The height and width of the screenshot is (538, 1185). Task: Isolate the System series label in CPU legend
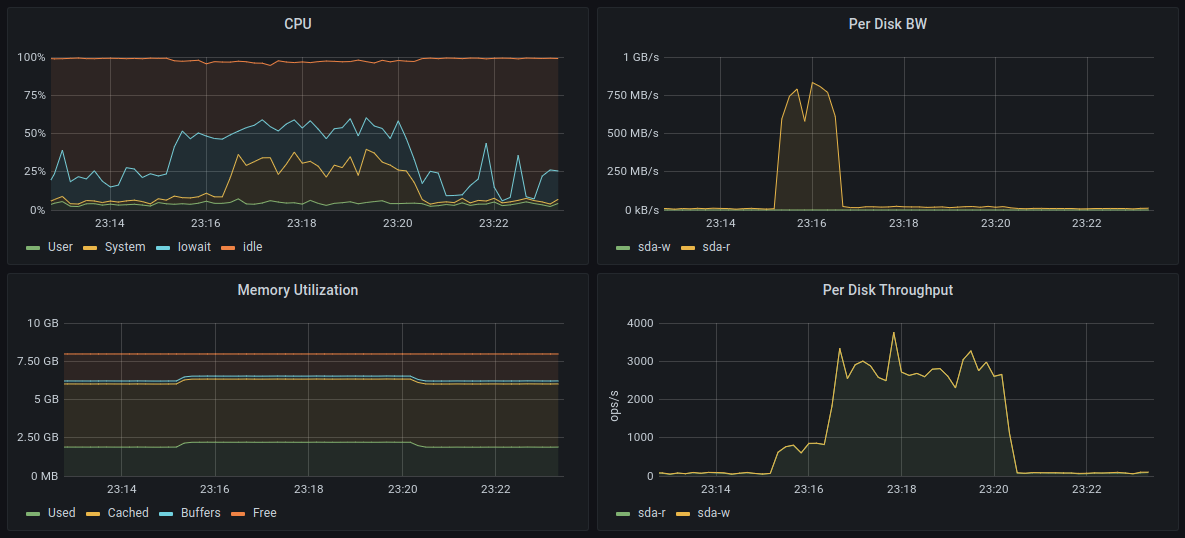tap(125, 246)
